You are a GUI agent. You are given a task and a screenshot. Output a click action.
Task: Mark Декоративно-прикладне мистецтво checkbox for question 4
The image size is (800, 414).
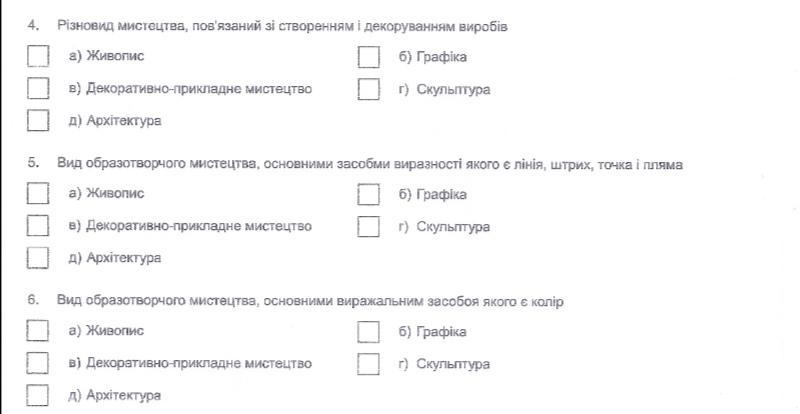(38, 88)
